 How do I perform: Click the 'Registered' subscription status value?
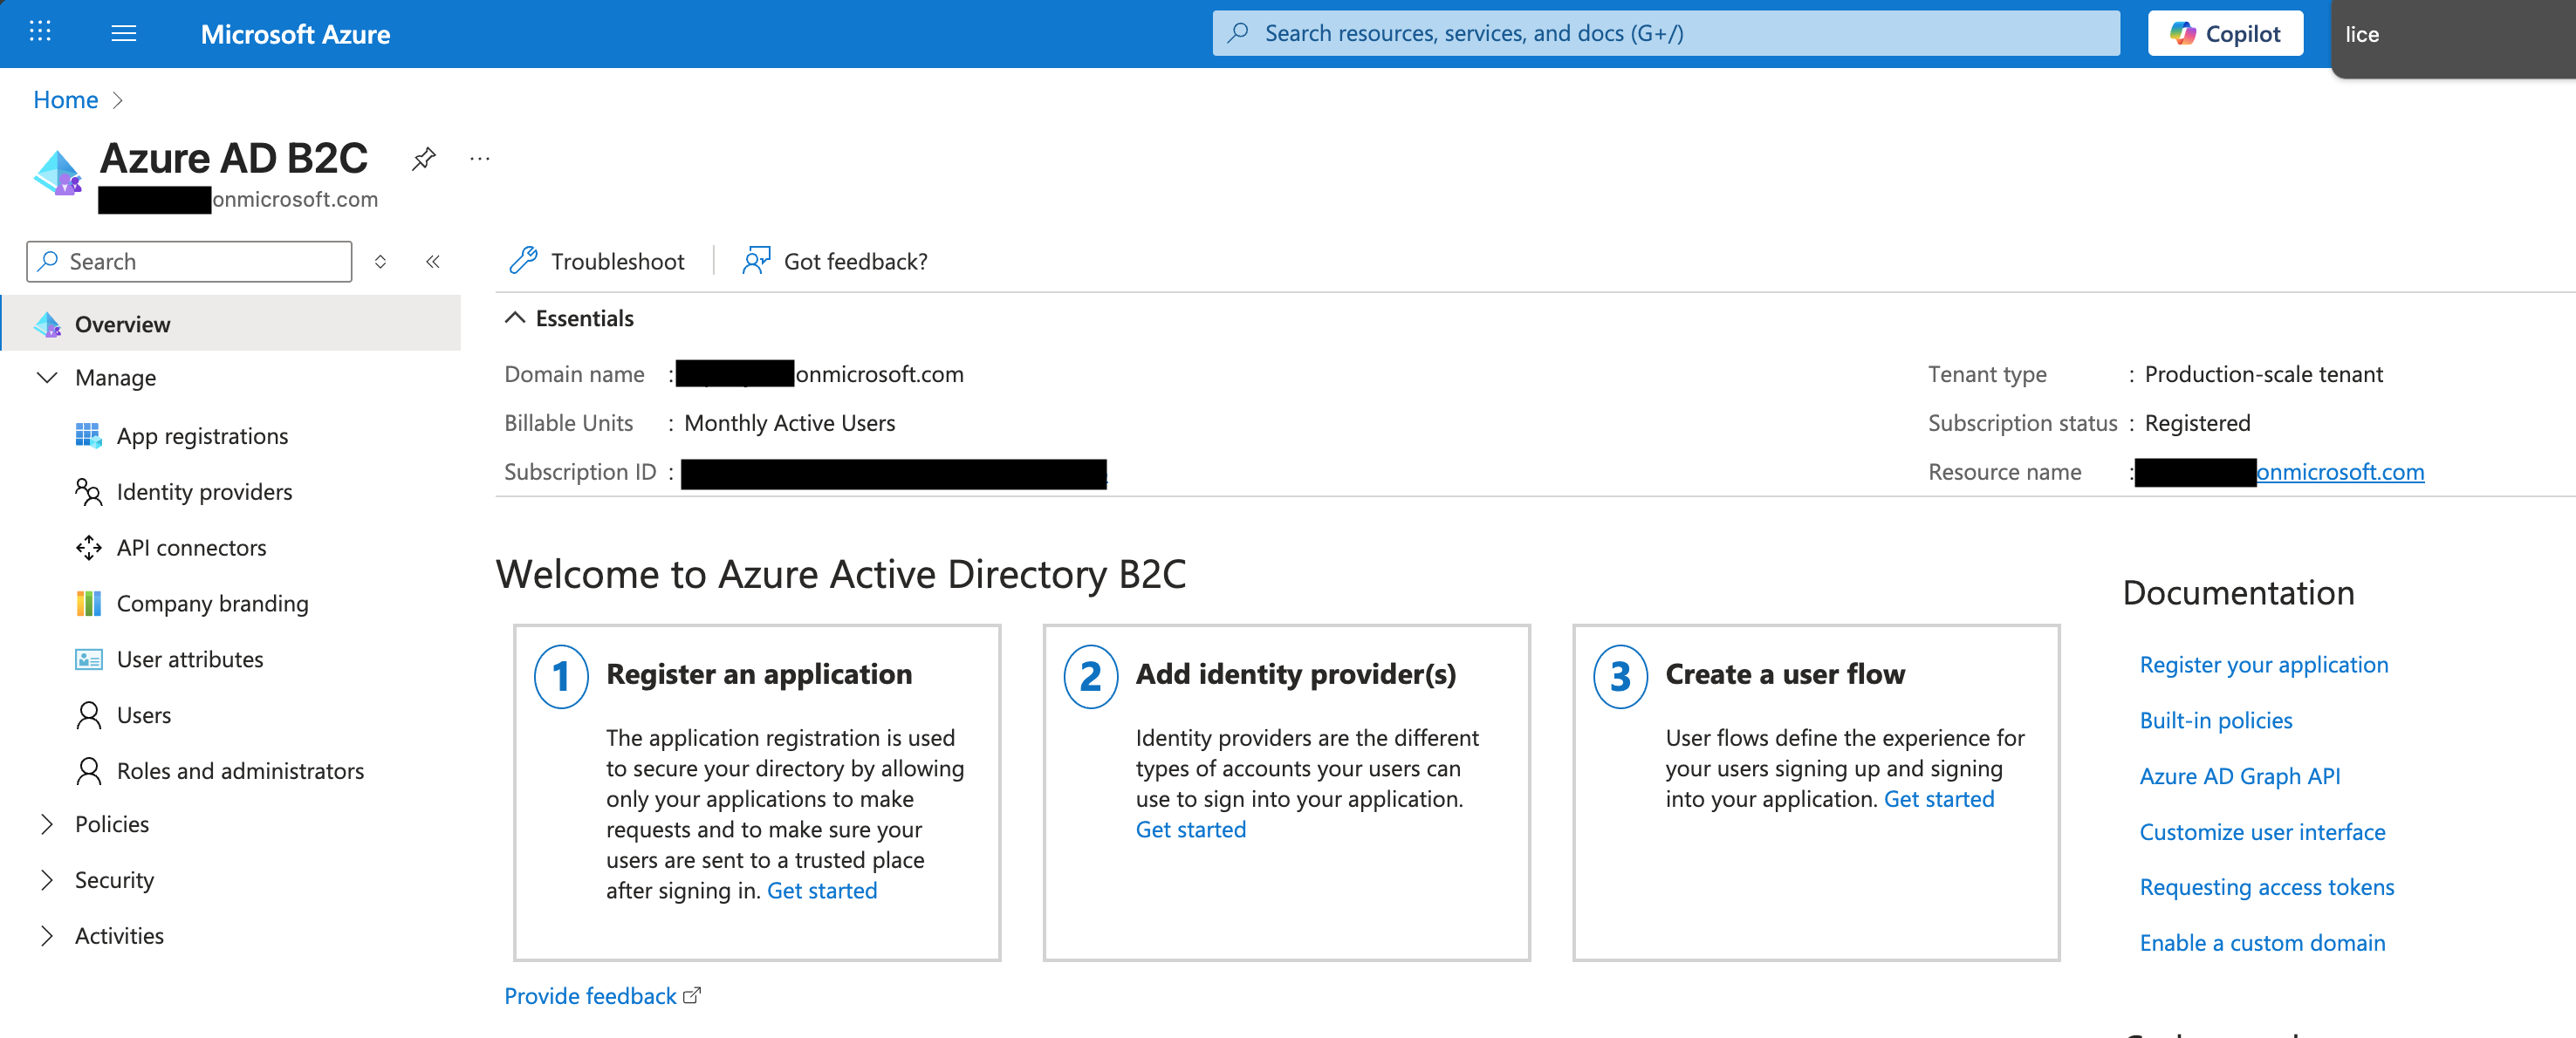pos(2198,424)
